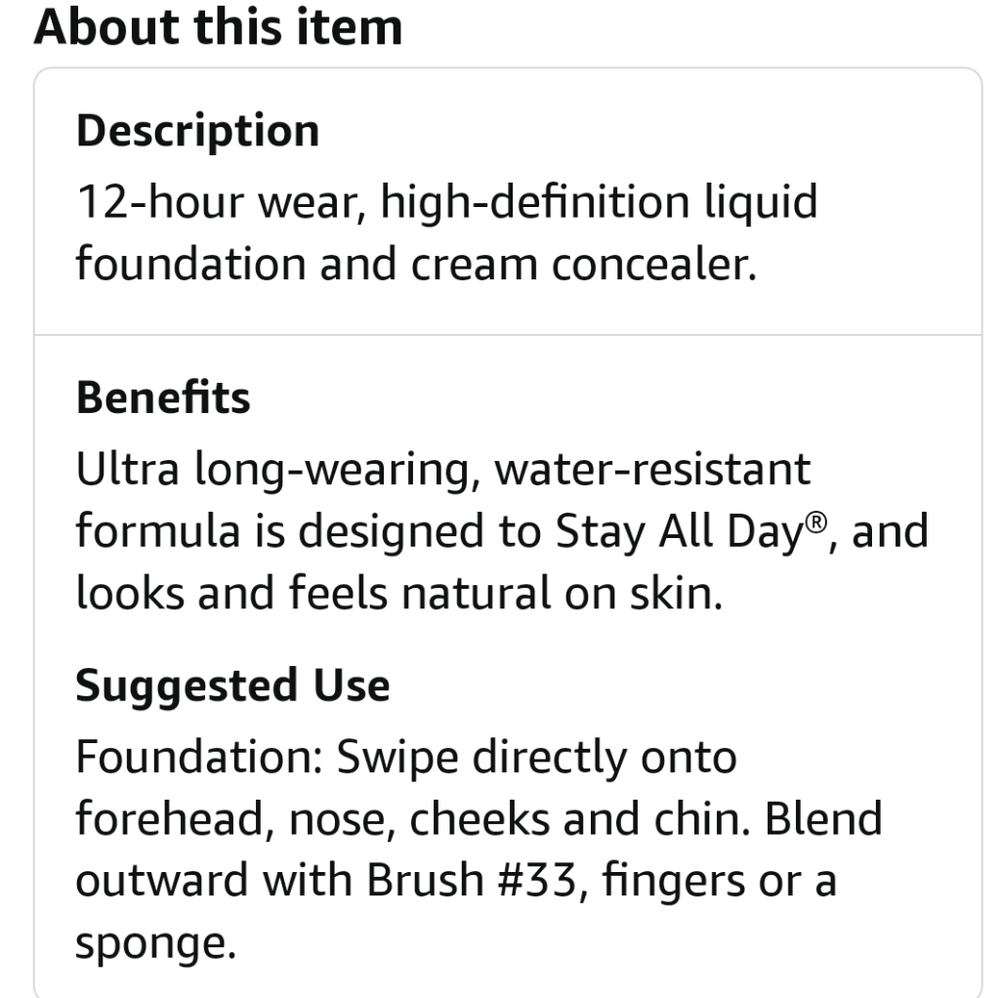Tap the word "Blend"
The image size is (1000, 998).
pos(825,819)
